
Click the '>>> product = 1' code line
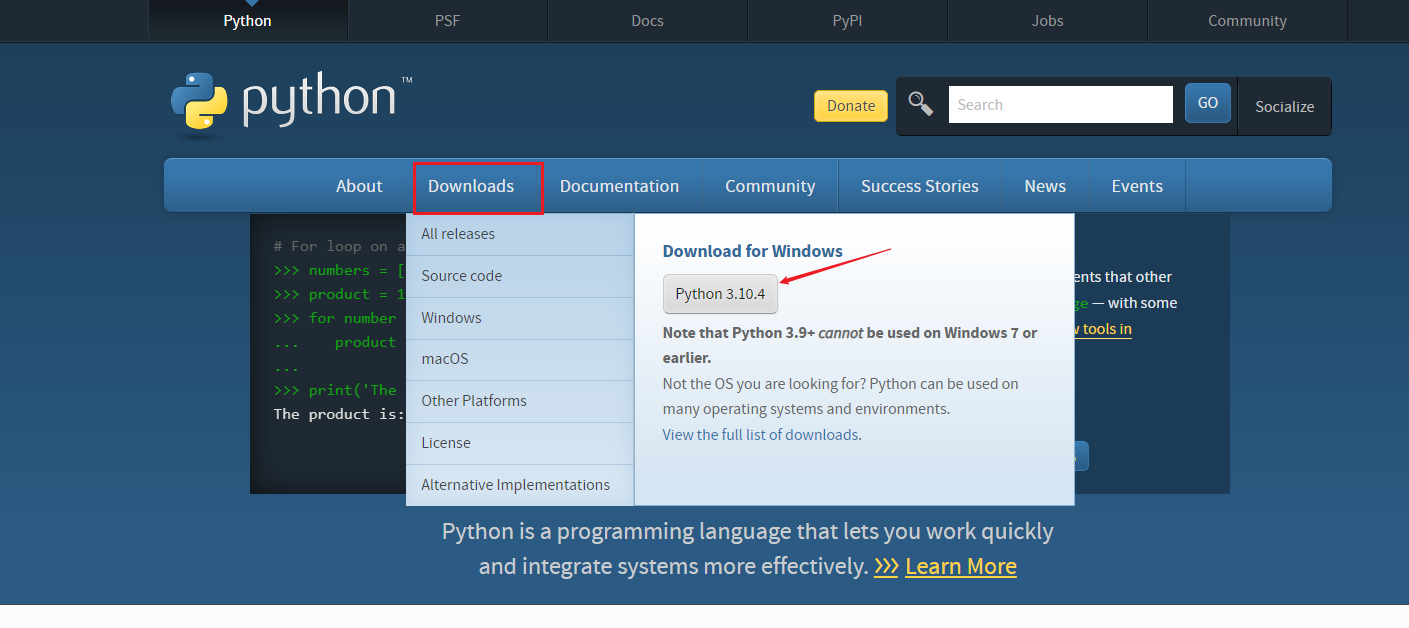(x=339, y=294)
